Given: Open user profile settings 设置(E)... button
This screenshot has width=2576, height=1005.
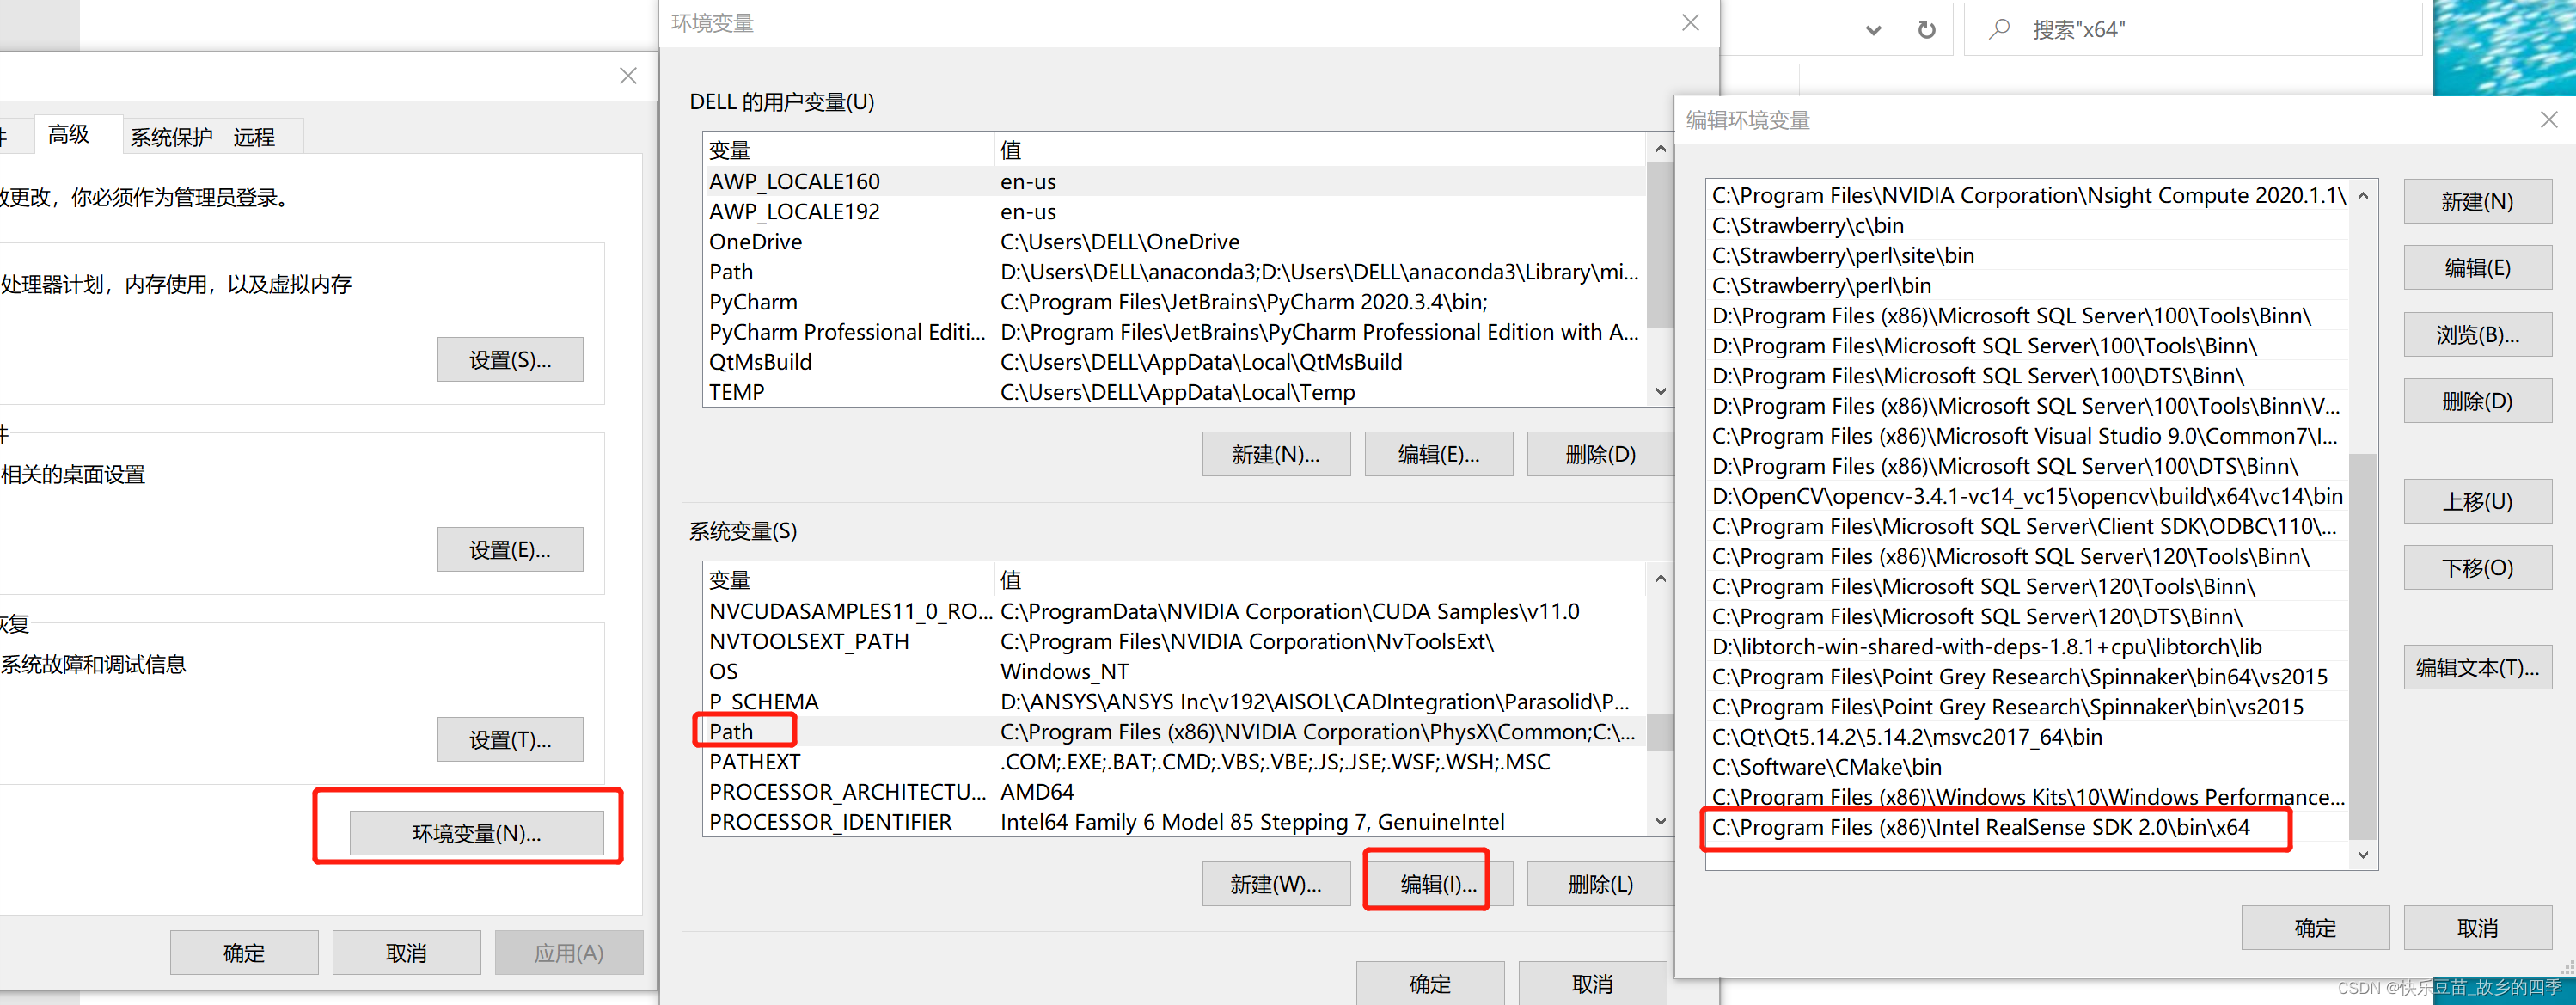Looking at the screenshot, I should (x=510, y=550).
